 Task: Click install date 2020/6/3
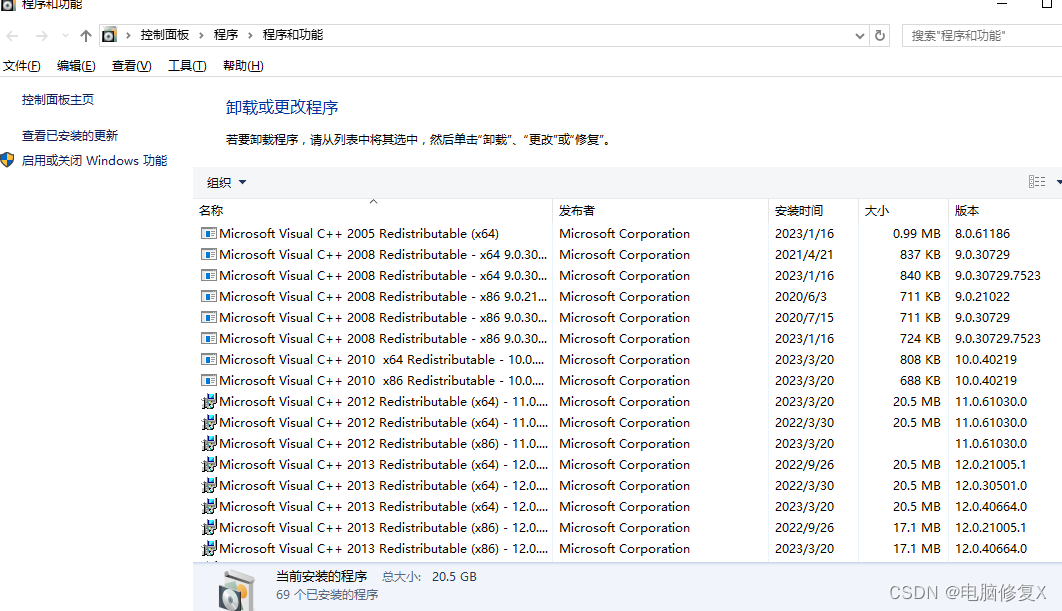pos(801,297)
